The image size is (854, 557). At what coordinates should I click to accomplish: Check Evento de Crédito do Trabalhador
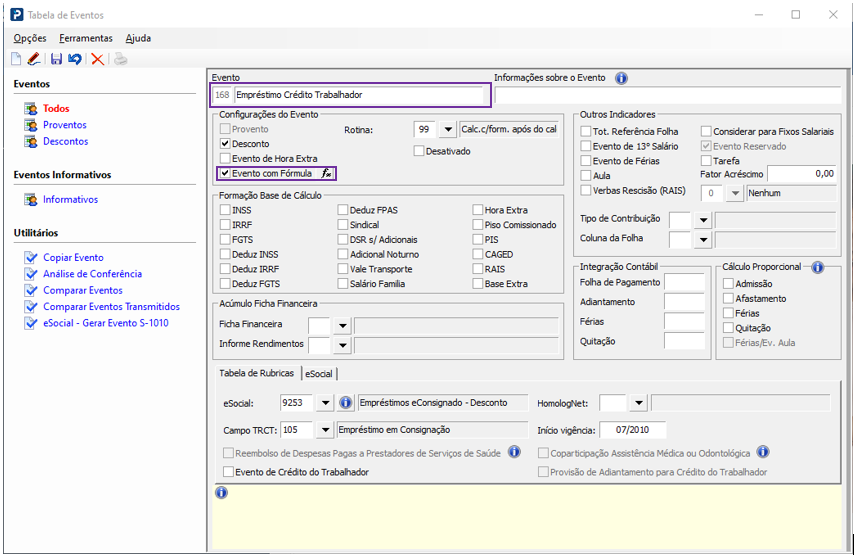click(x=228, y=472)
